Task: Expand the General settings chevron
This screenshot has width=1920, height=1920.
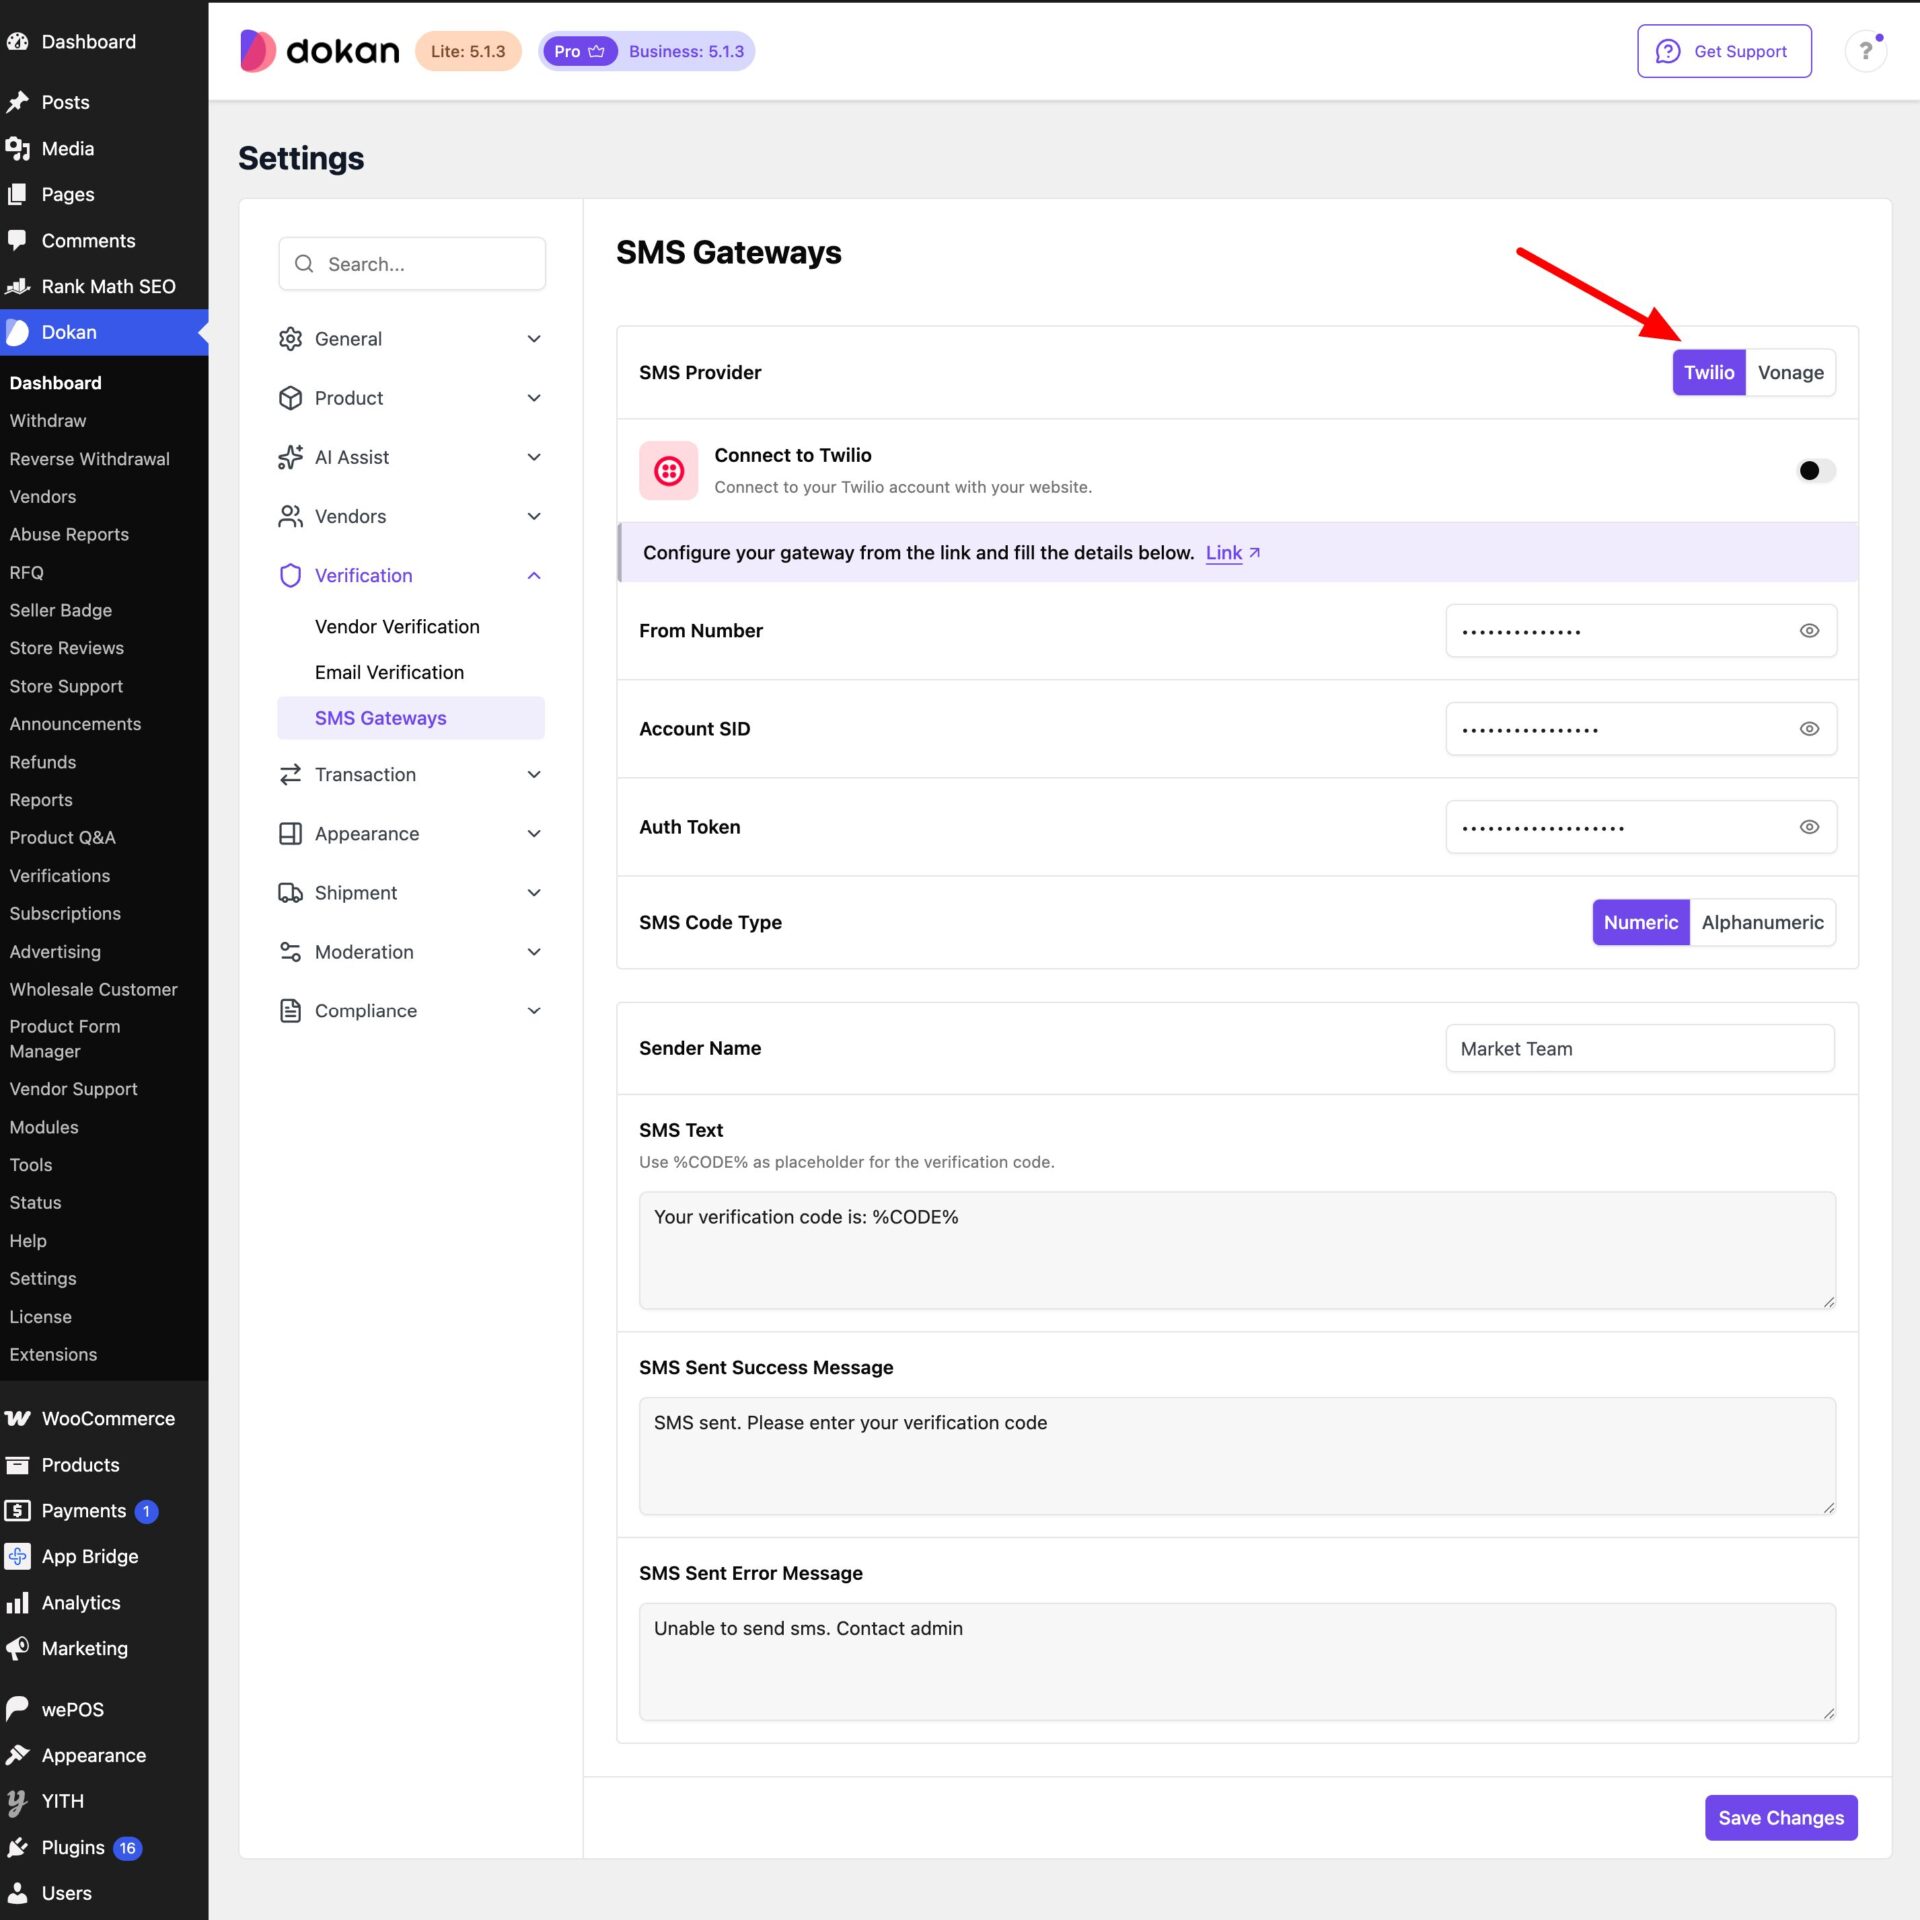Action: click(534, 339)
